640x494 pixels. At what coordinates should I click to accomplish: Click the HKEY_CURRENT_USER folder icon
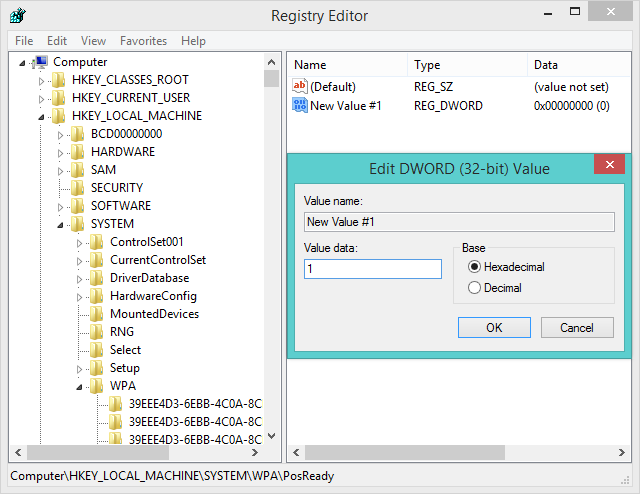[x=59, y=98]
